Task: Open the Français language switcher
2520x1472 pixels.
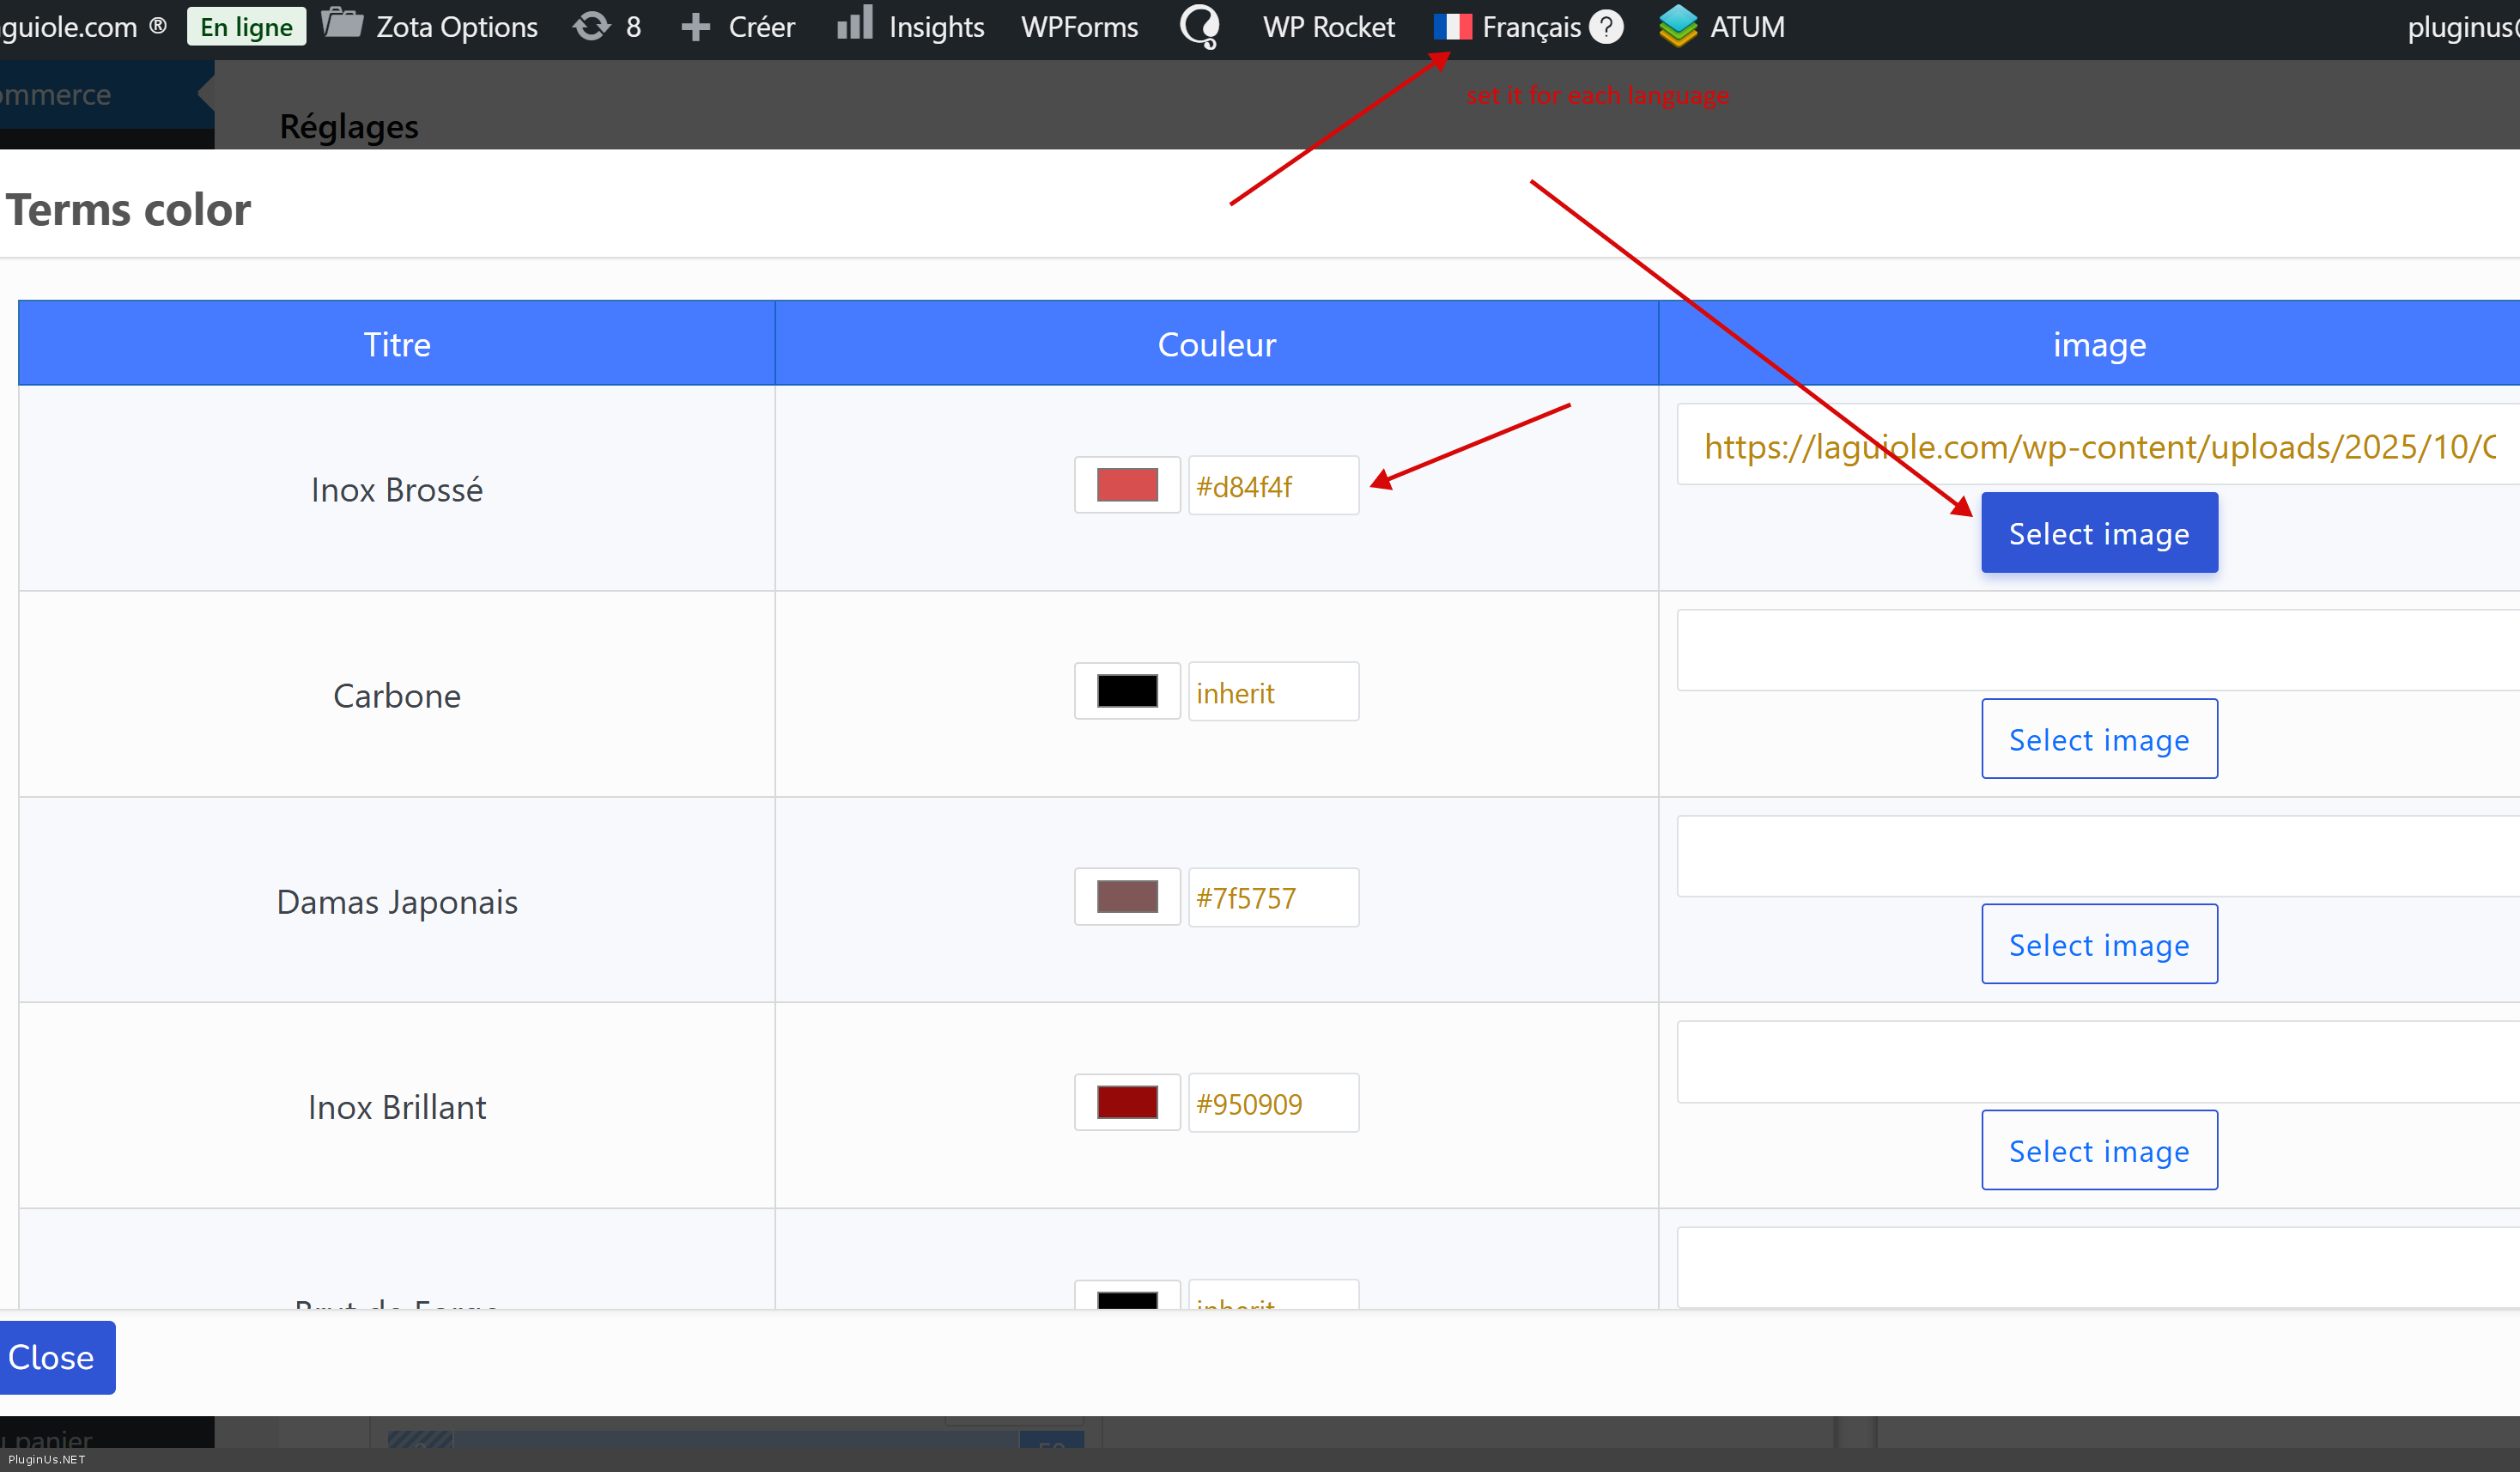Action: pyautogui.click(x=1530, y=27)
